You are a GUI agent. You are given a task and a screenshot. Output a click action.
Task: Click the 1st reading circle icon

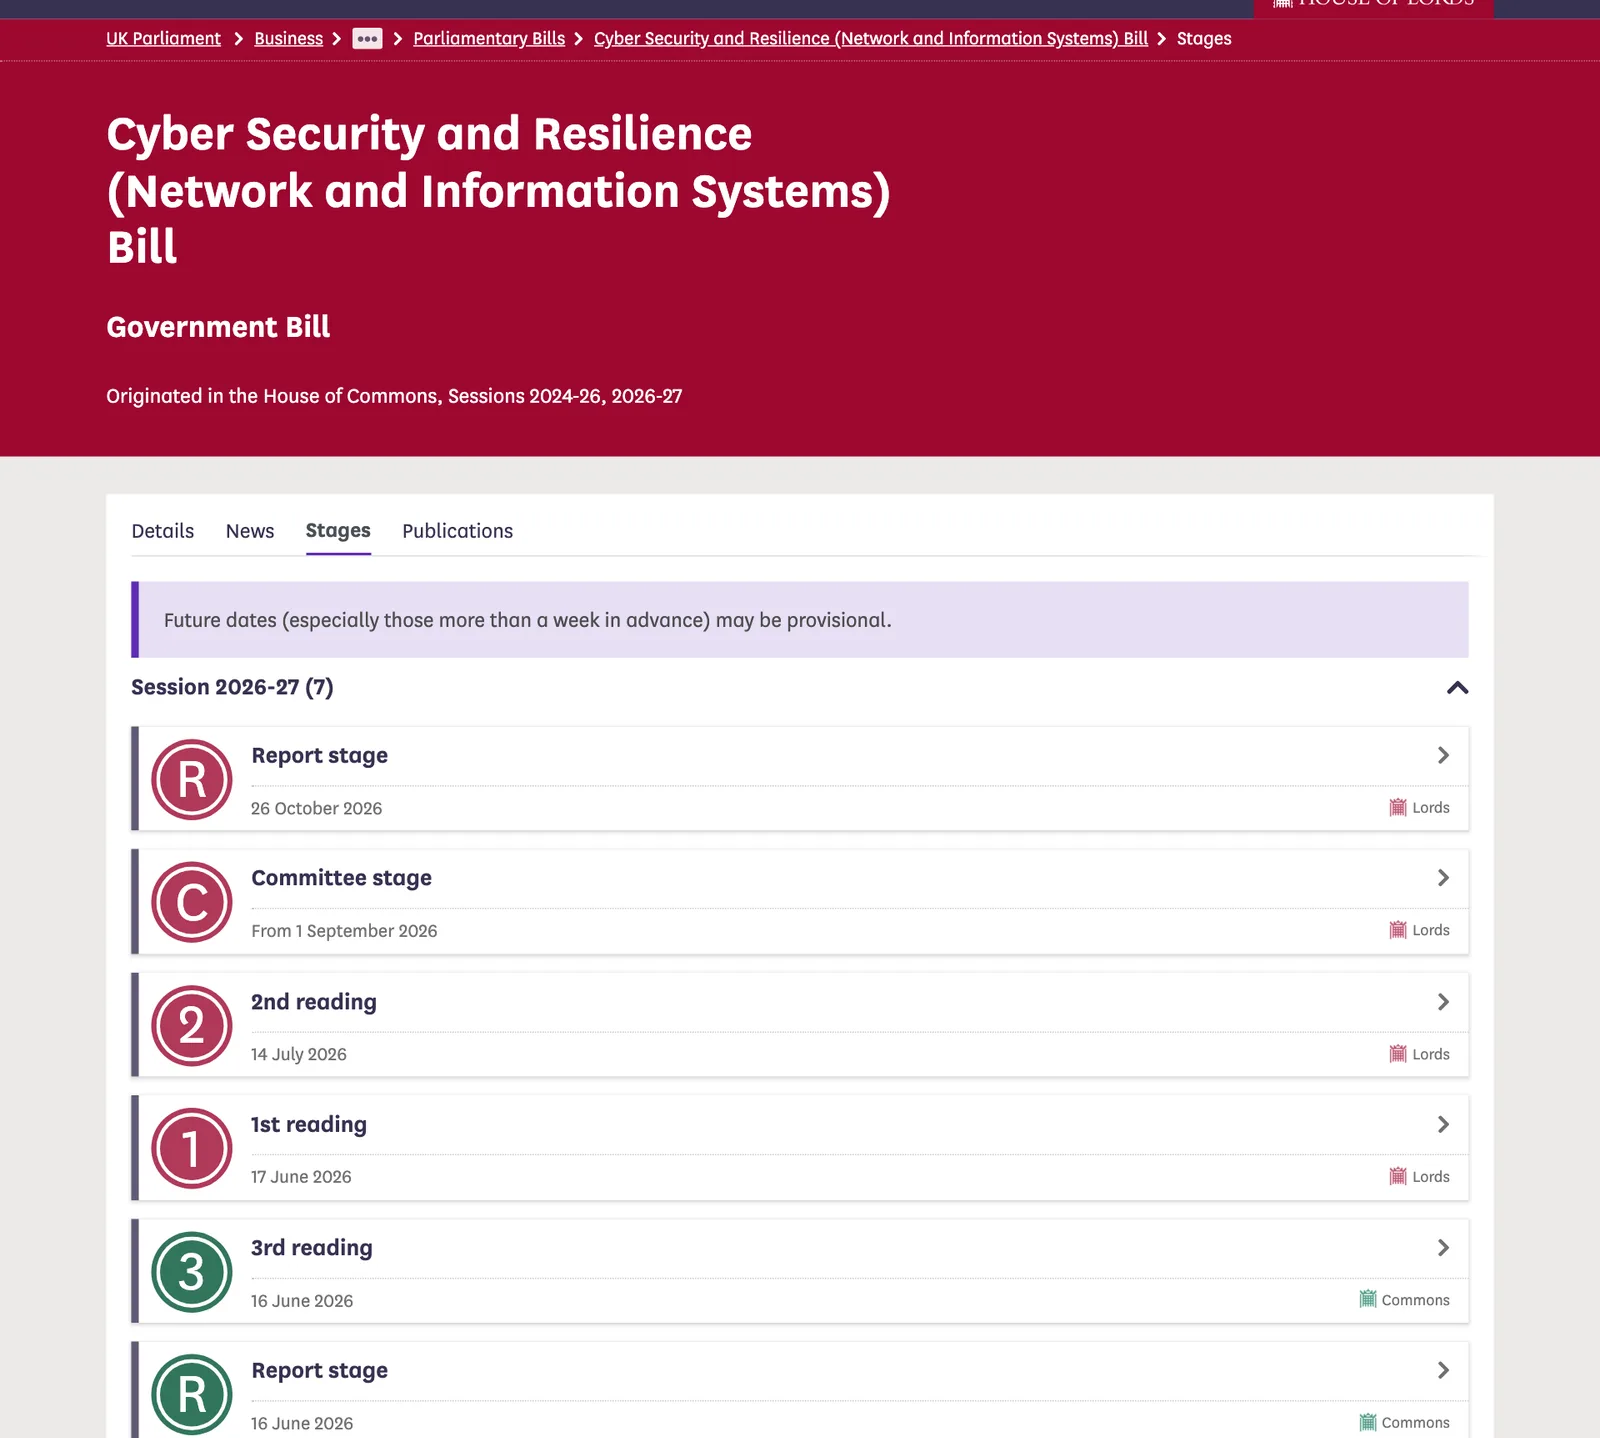pyautogui.click(x=191, y=1148)
